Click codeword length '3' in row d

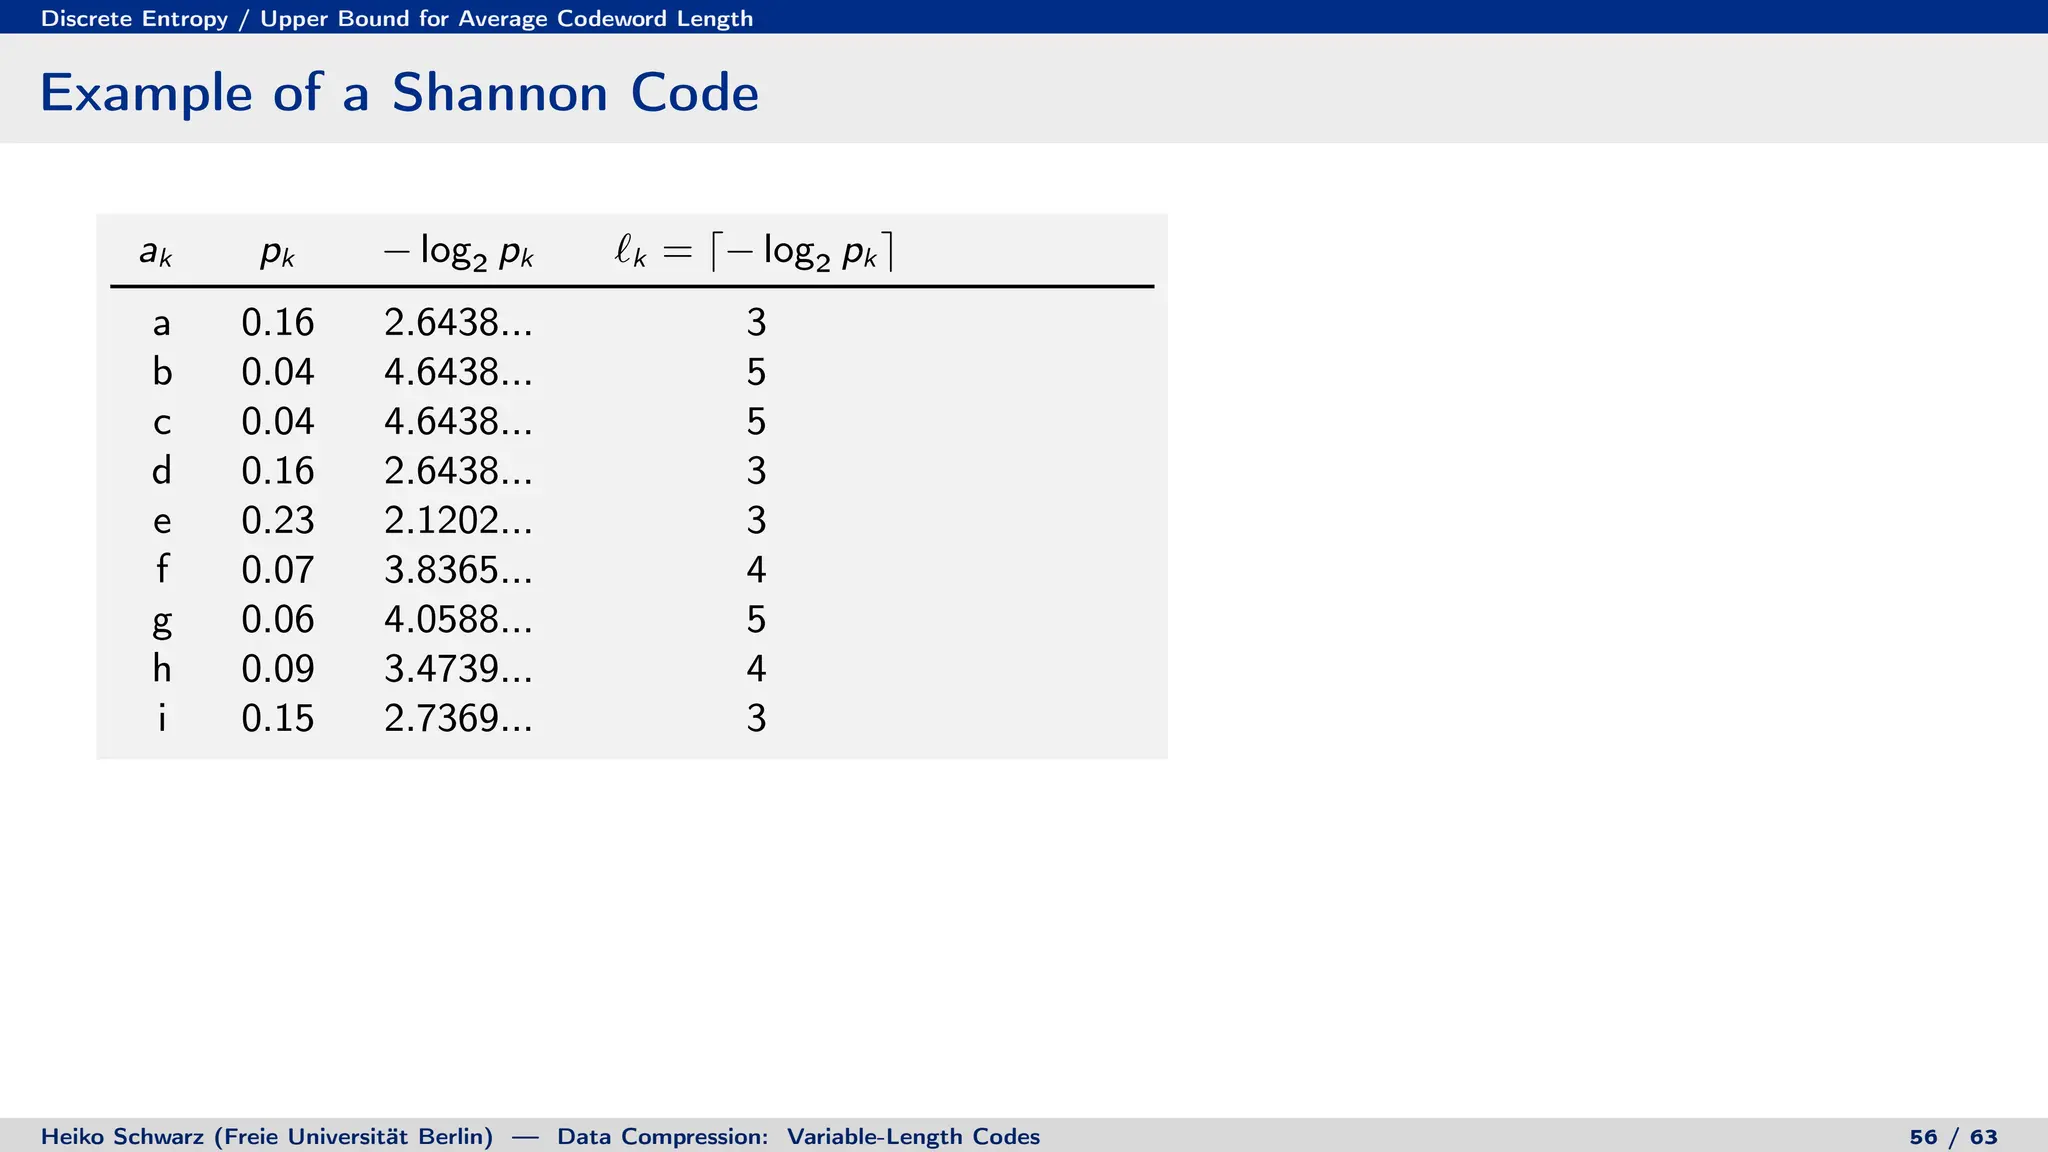click(756, 471)
